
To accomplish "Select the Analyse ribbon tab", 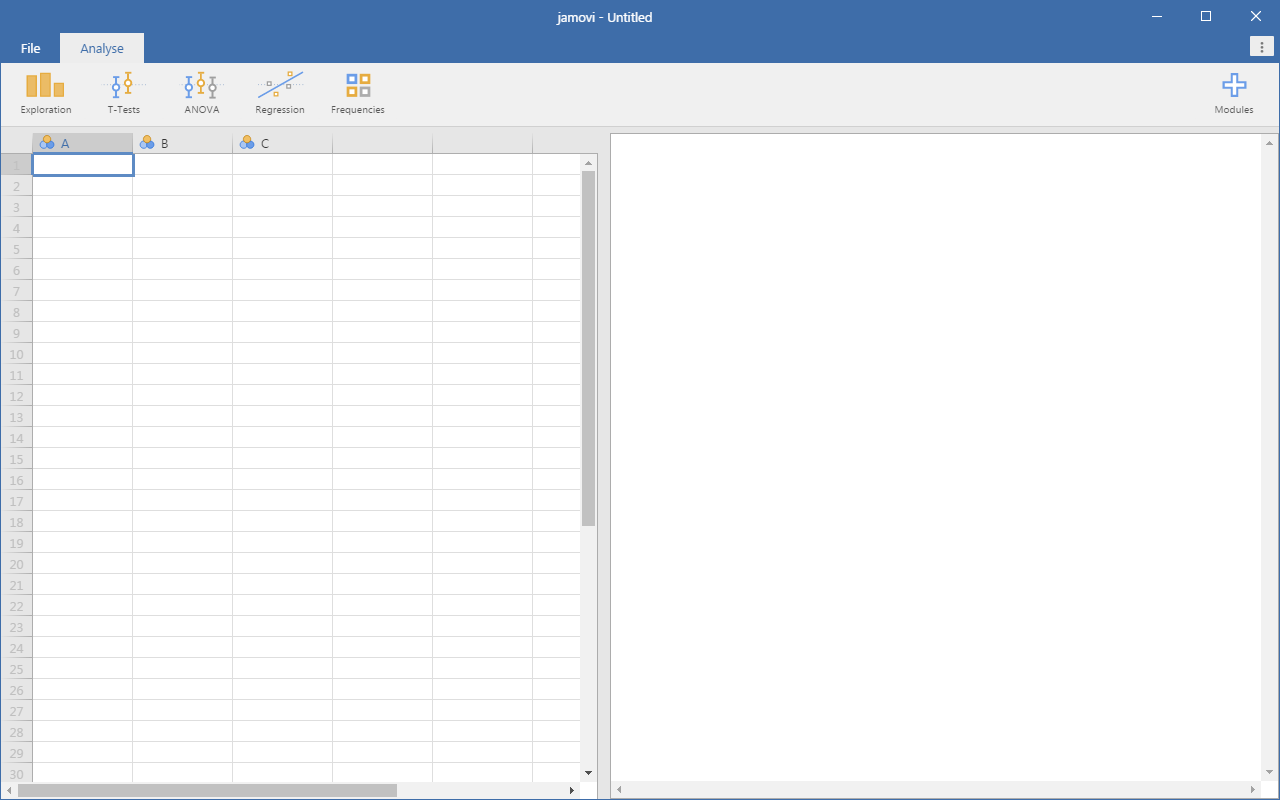I will tap(101, 47).
